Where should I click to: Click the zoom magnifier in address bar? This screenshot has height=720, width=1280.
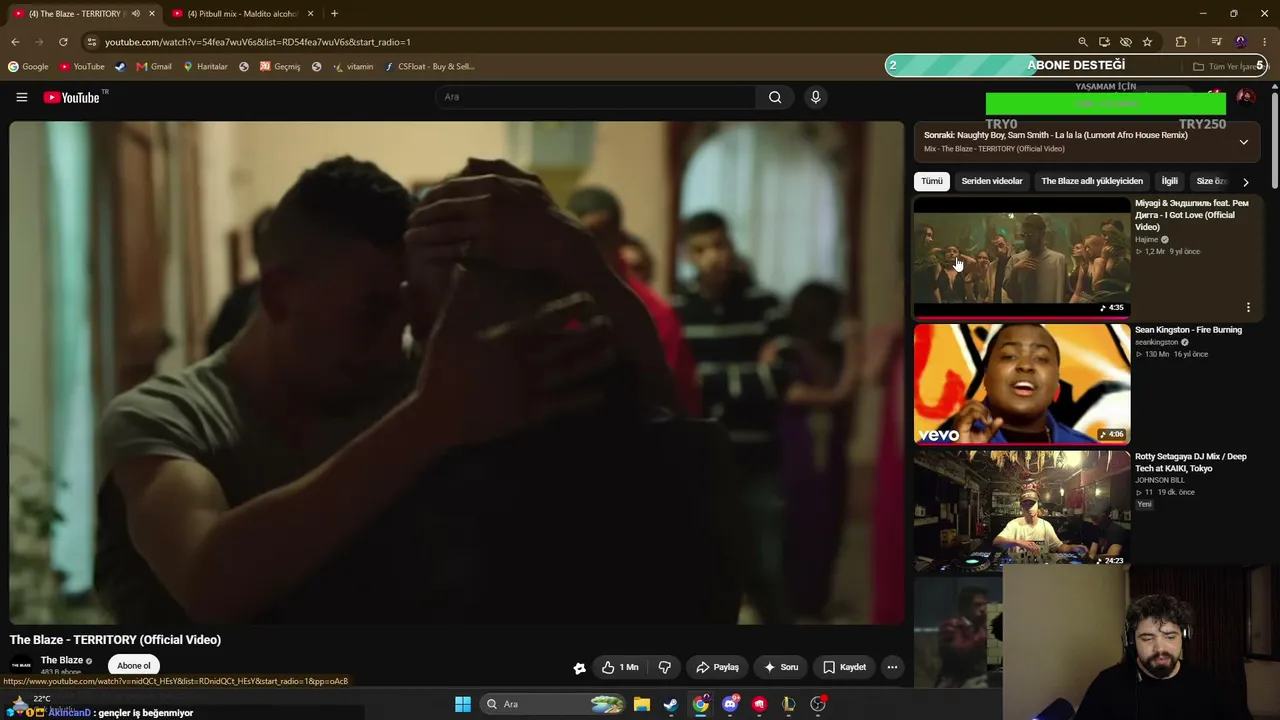[1082, 42]
